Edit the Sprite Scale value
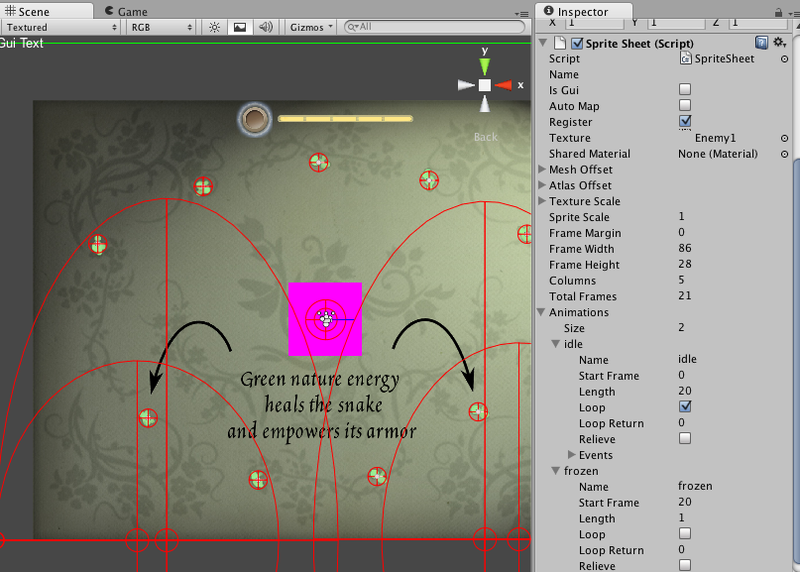Viewport: 800px width, 572px height. pos(682,217)
